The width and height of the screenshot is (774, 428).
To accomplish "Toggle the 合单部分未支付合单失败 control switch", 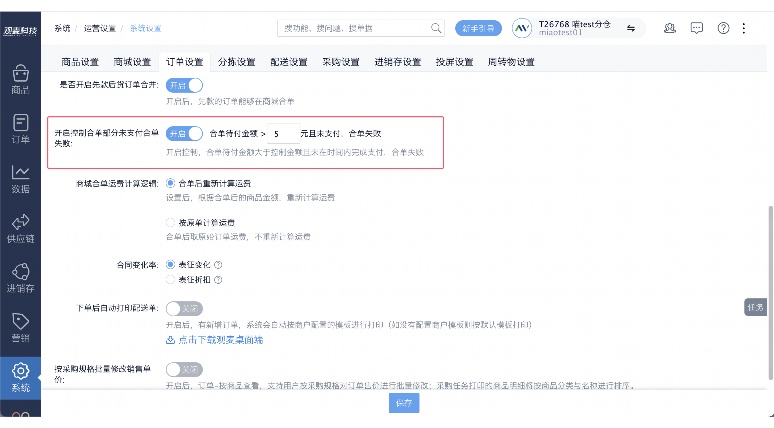I will (184, 133).
